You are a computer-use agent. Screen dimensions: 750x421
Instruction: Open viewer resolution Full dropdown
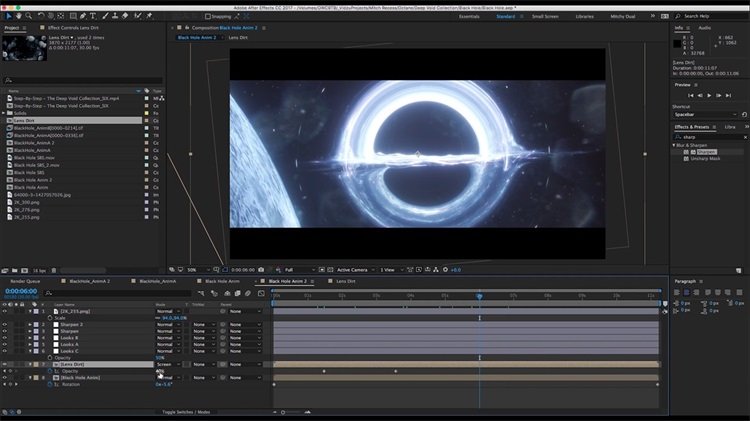300,270
